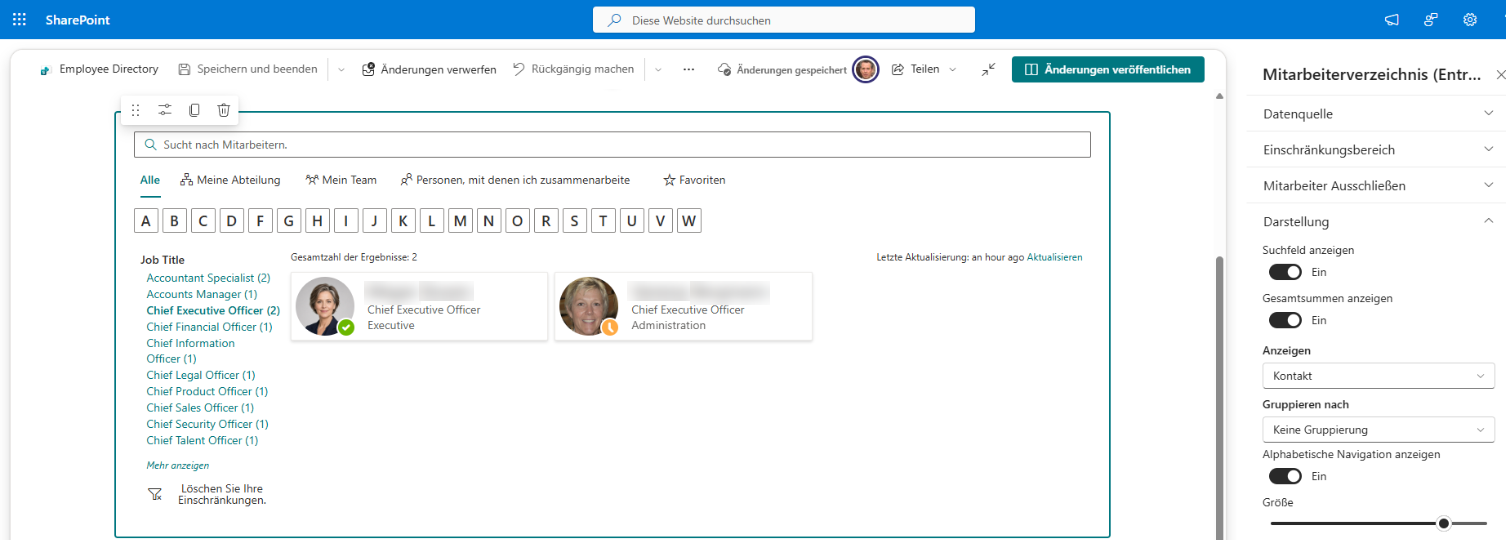Filter by the letter W

point(689,221)
